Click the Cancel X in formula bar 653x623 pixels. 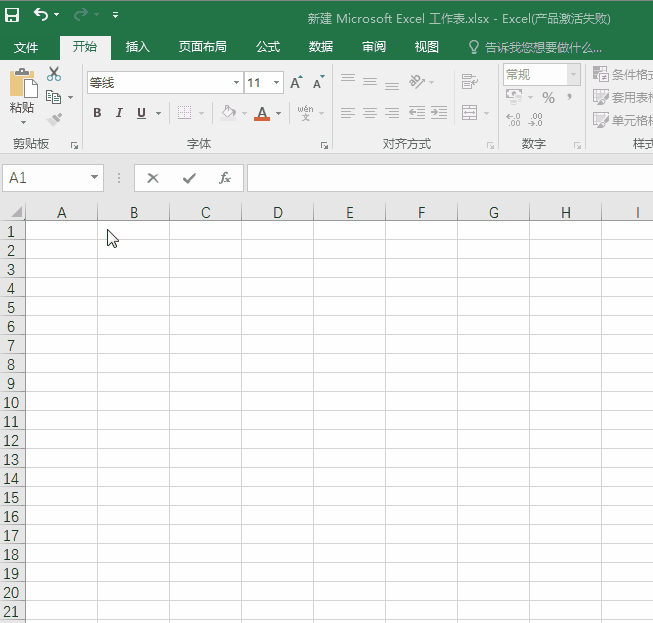(153, 178)
